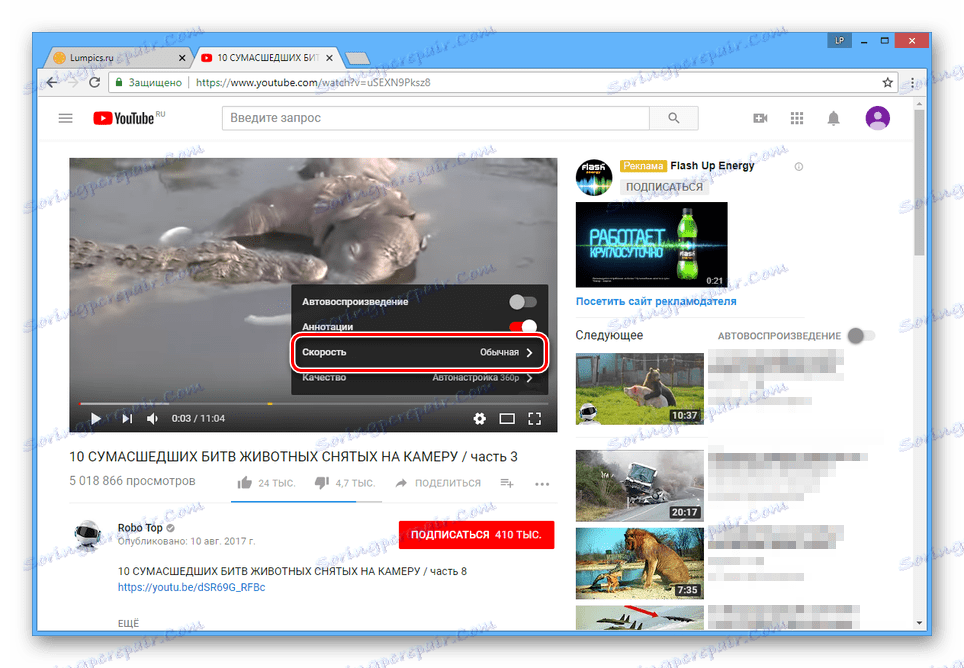Open the more actions three-dot menu
The height and width of the screenshot is (668, 964).
(x=542, y=484)
